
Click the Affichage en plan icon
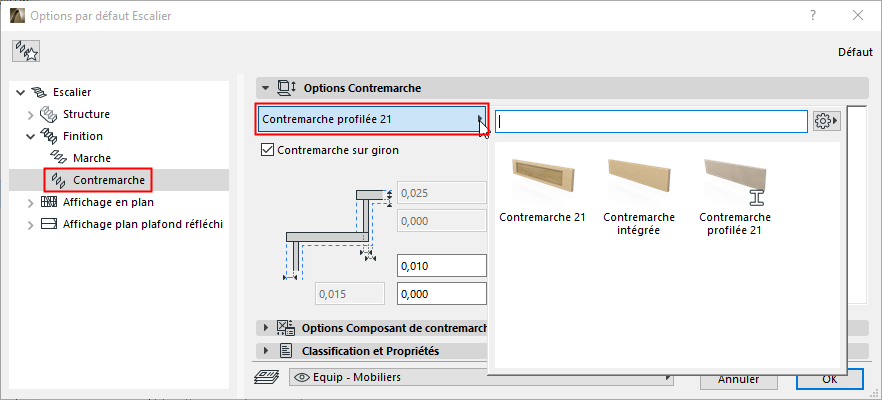pos(49,202)
